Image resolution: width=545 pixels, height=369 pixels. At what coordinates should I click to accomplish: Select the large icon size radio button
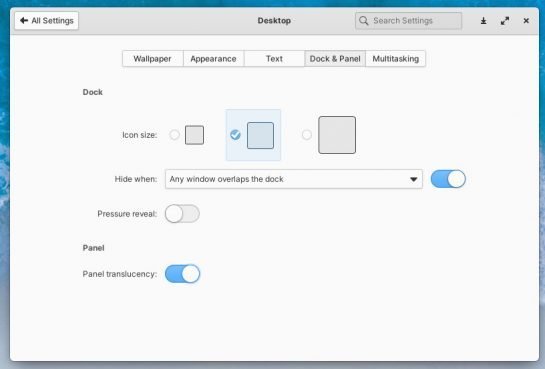307,134
